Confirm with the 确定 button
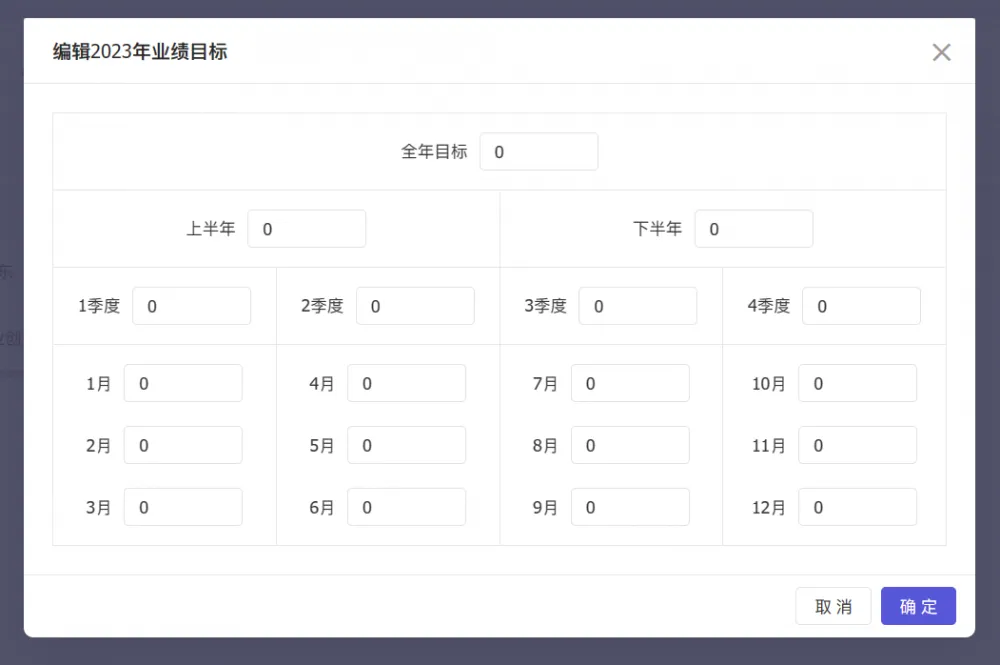Viewport: 1000px width, 665px height. (x=918, y=606)
